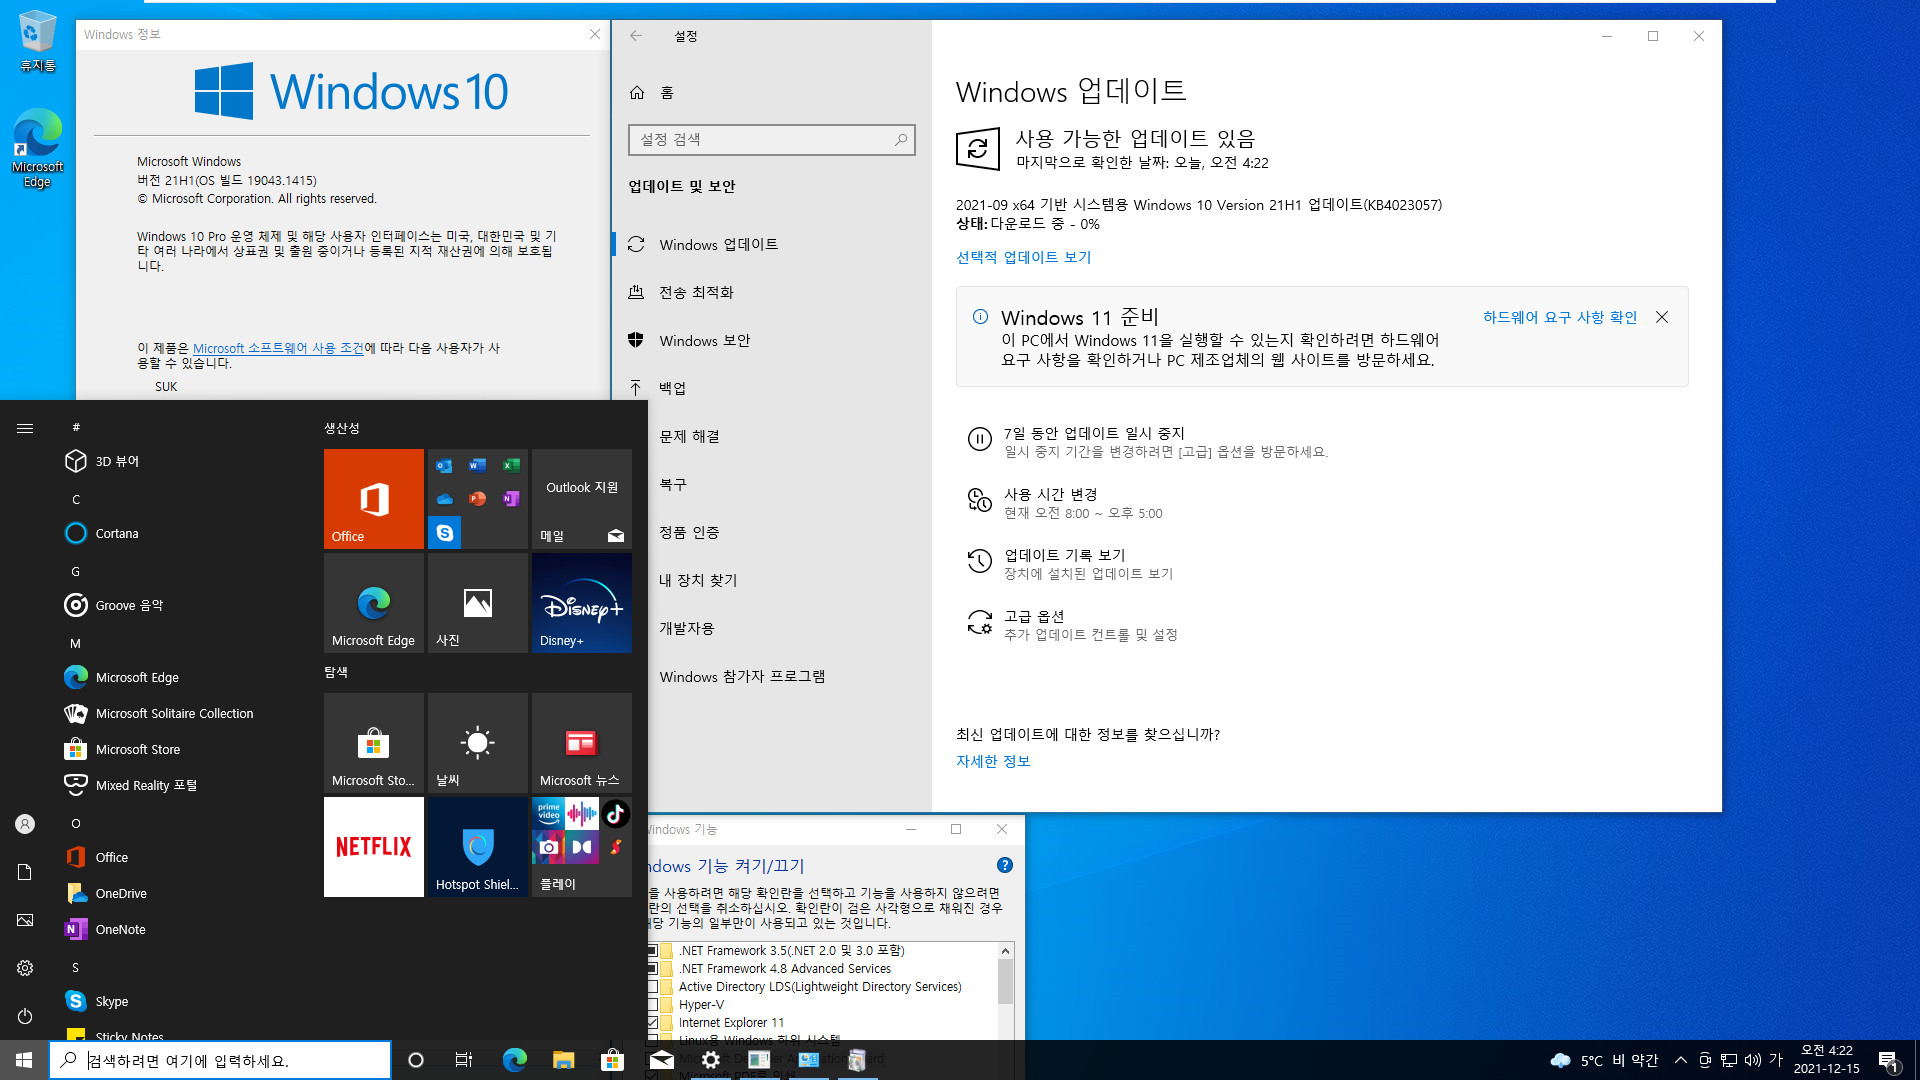
Task: Toggle the .NET Framework 3.5 checkbox
Action: (652, 951)
